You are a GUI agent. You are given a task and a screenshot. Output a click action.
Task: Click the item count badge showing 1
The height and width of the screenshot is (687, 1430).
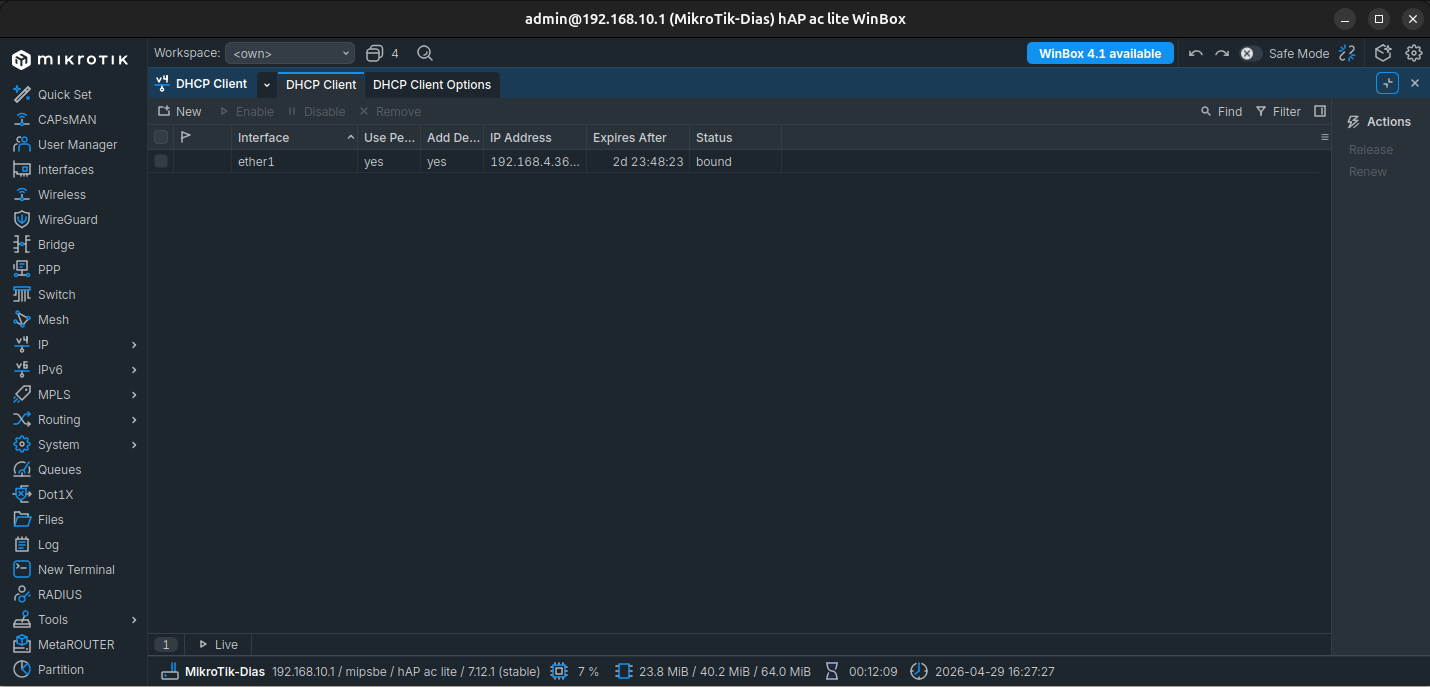pyautogui.click(x=167, y=644)
